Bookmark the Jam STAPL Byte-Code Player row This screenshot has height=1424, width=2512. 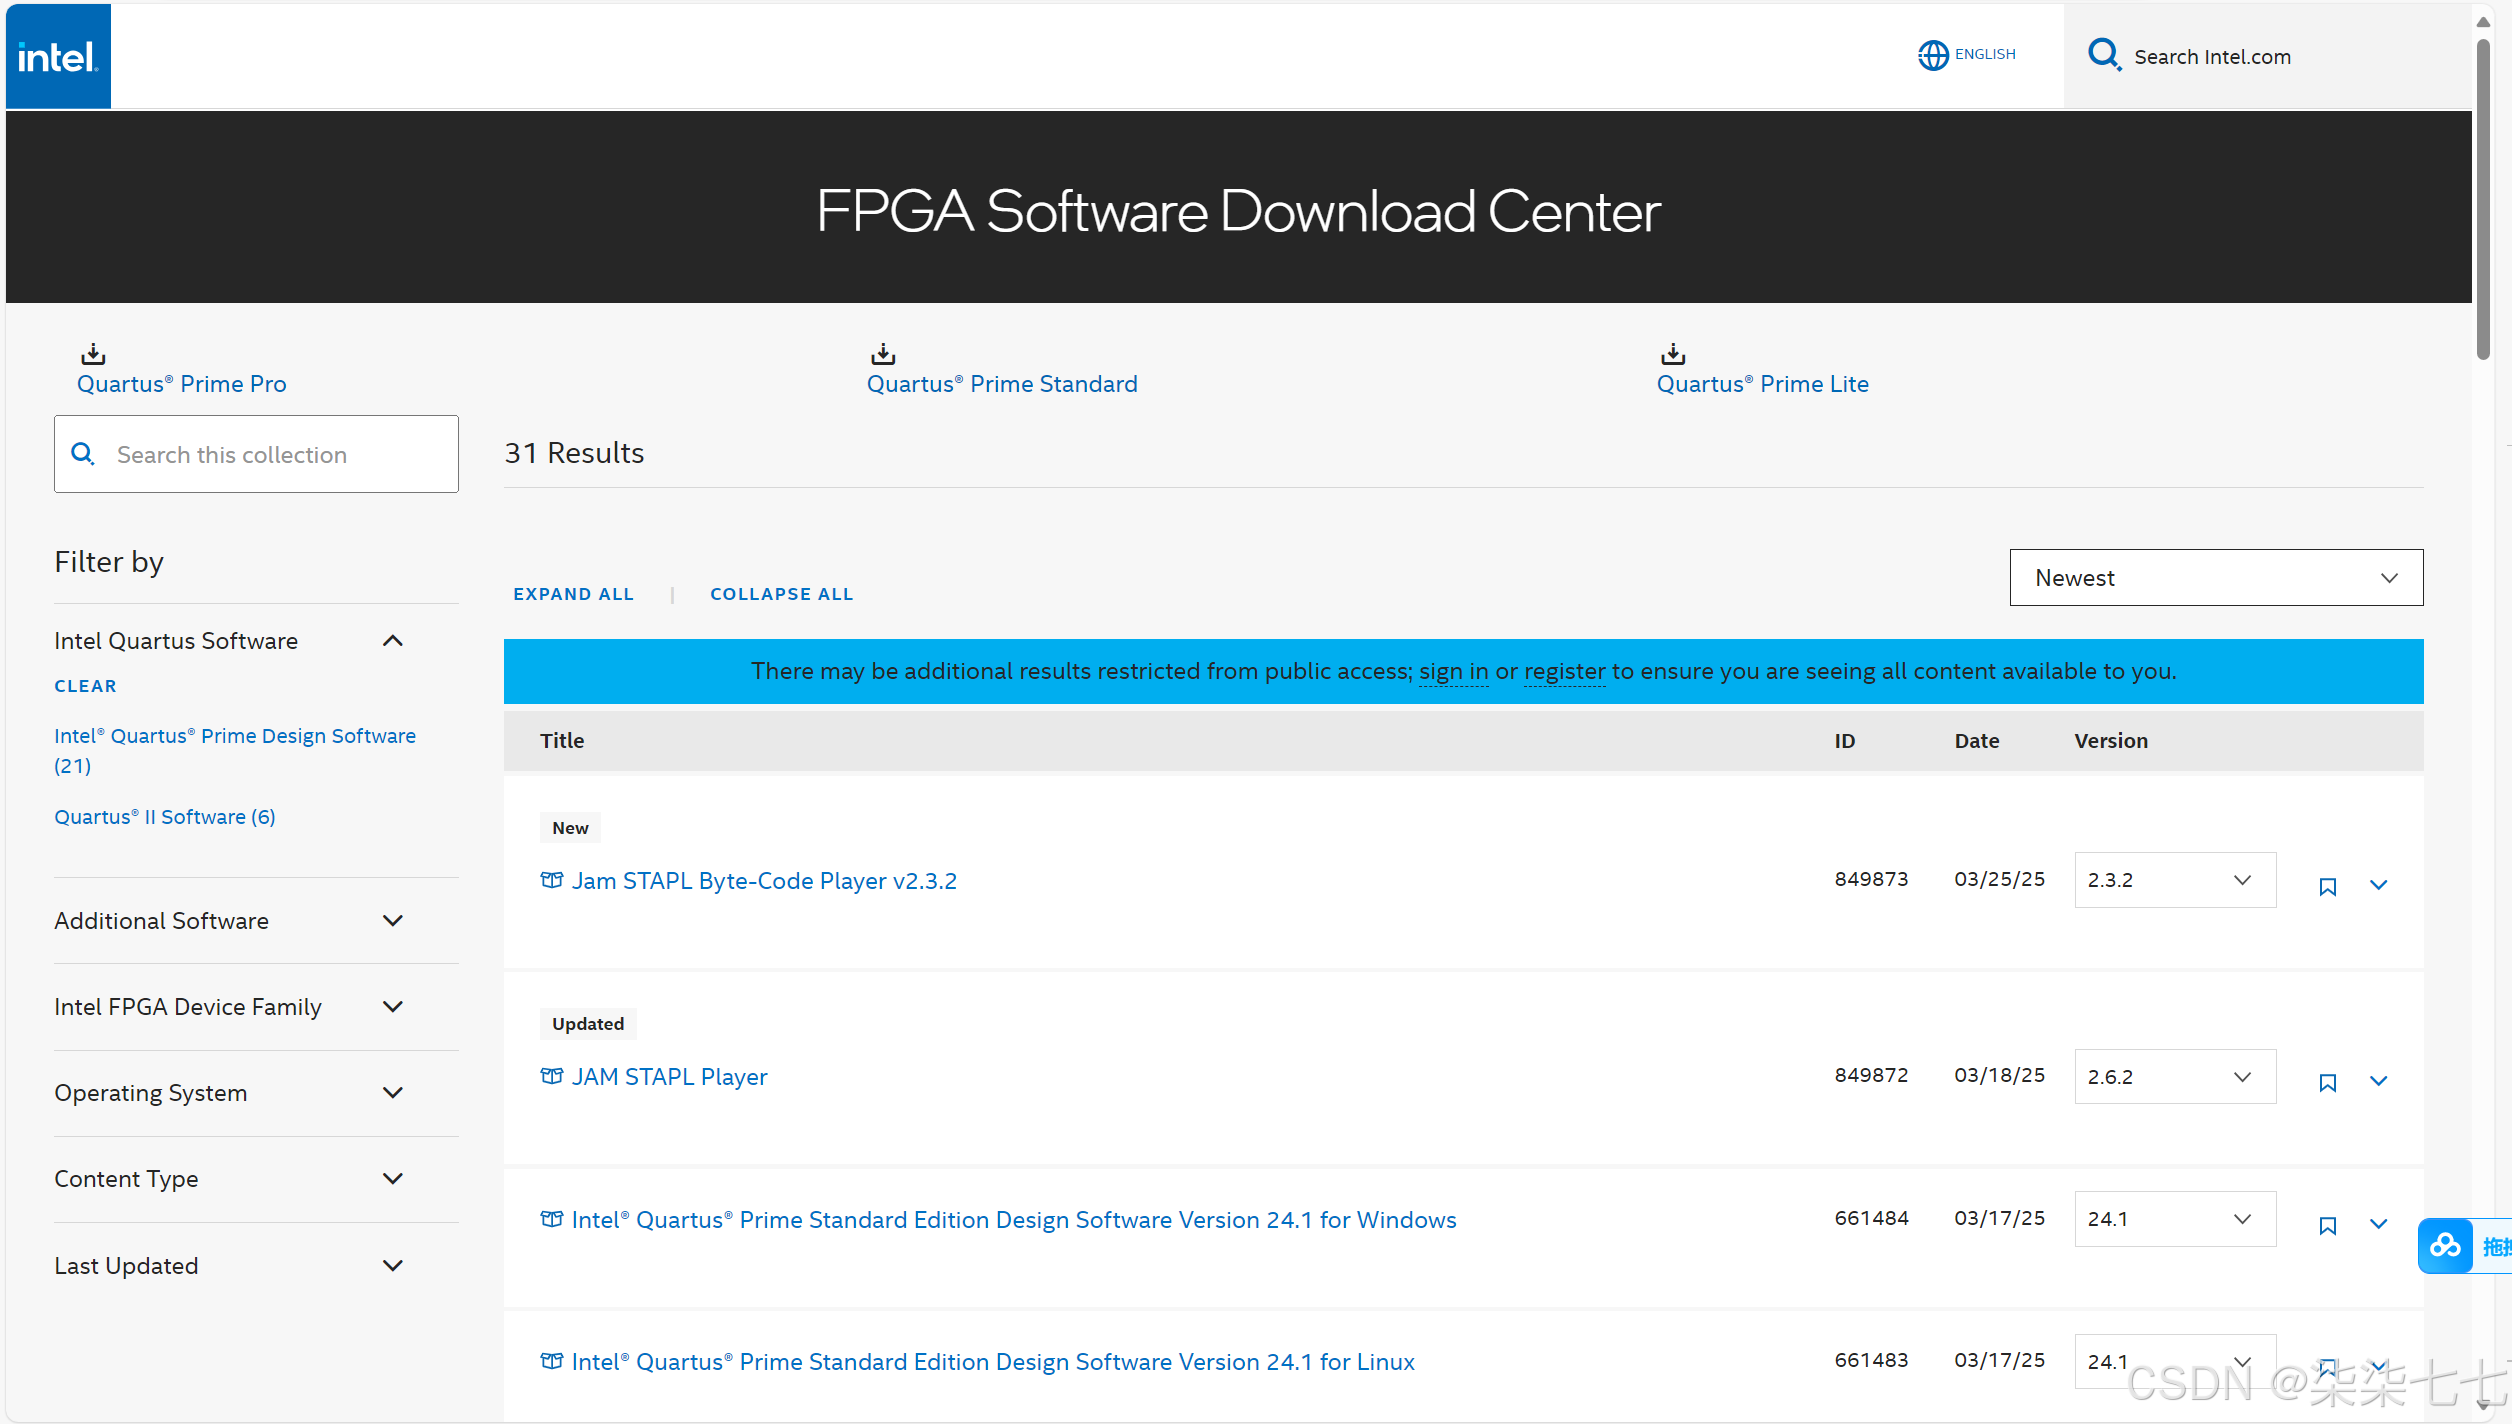(2327, 886)
